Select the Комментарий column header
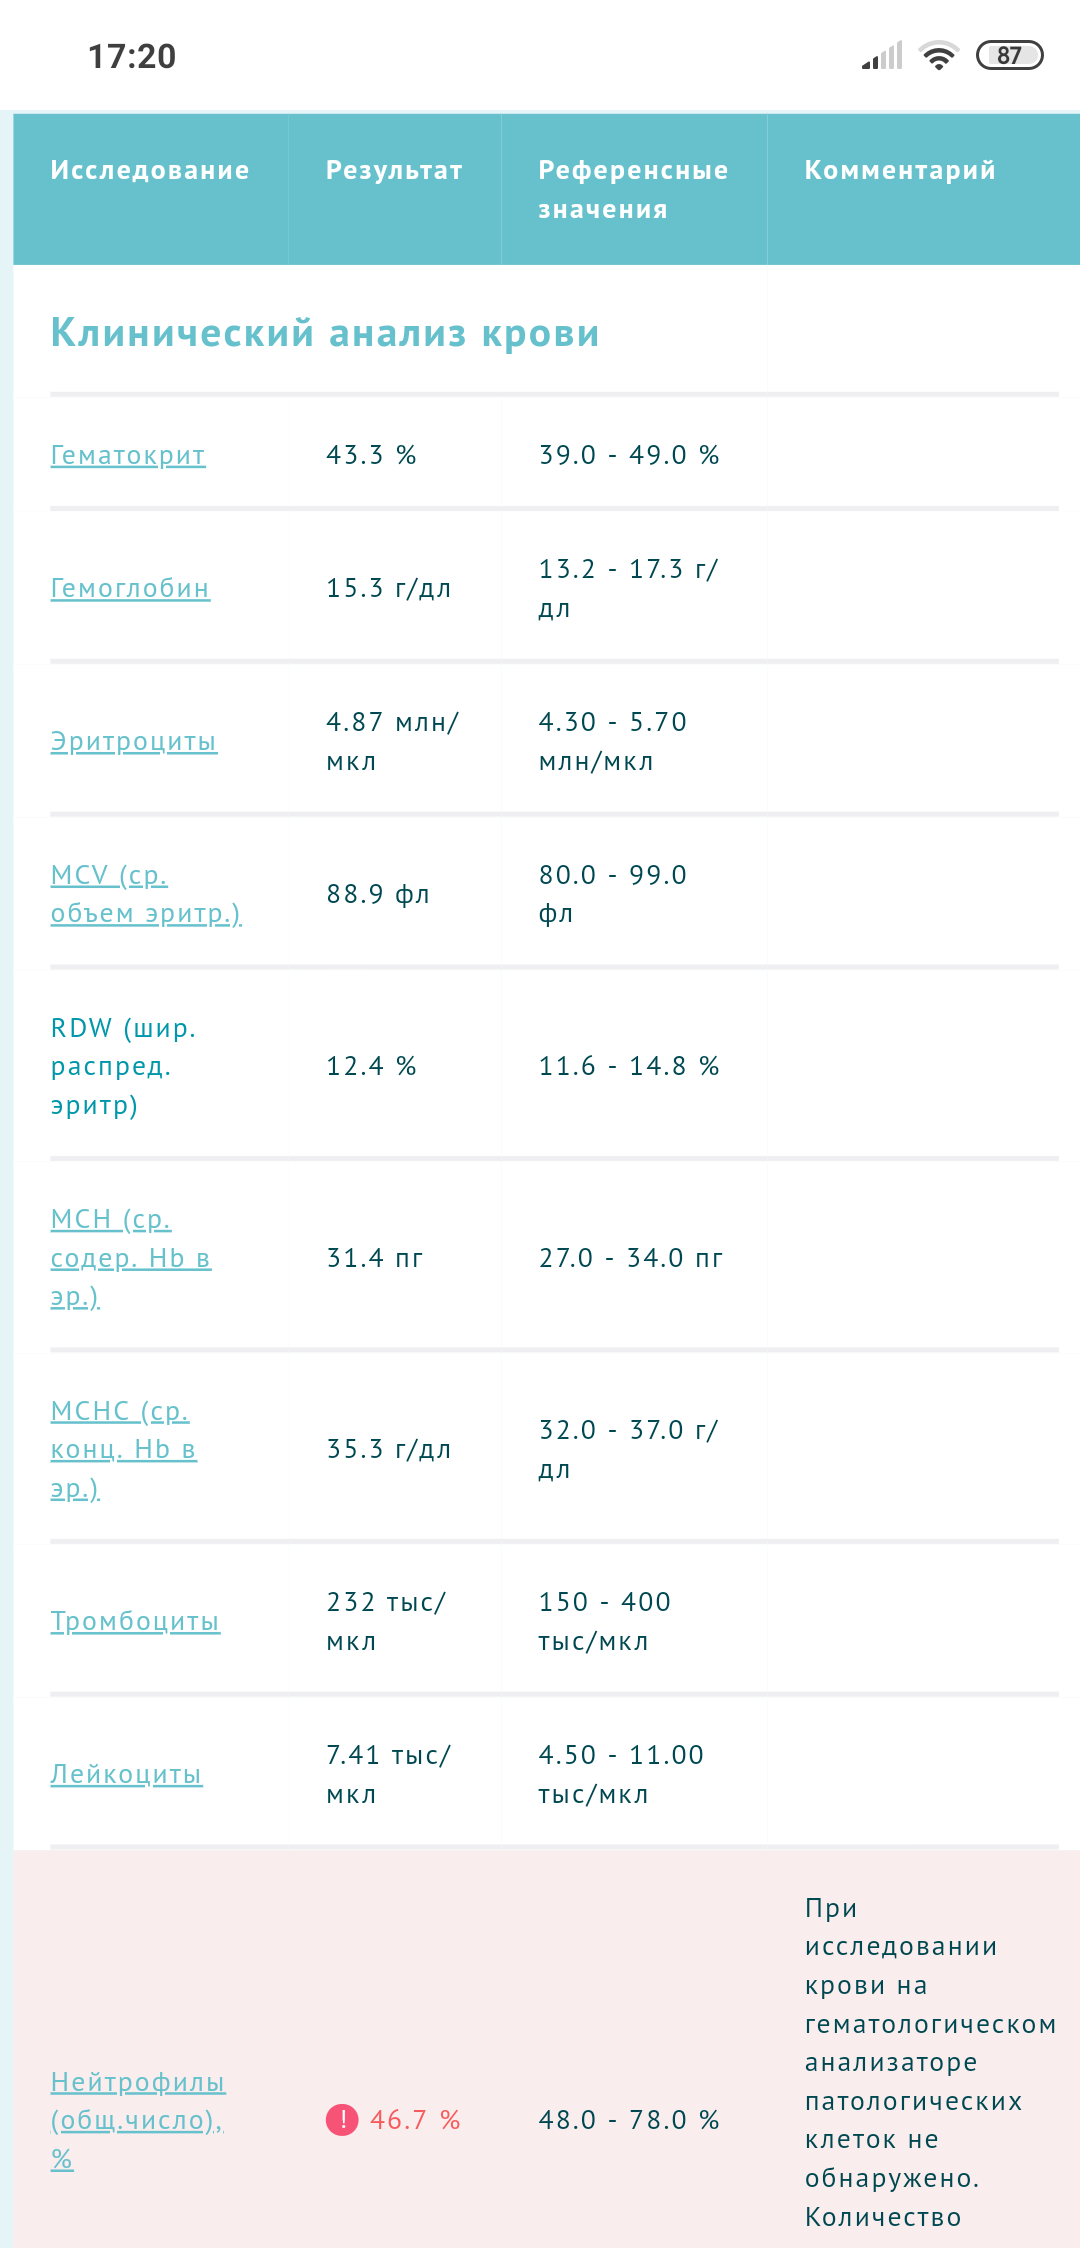1080x2248 pixels. pyautogui.click(x=900, y=170)
